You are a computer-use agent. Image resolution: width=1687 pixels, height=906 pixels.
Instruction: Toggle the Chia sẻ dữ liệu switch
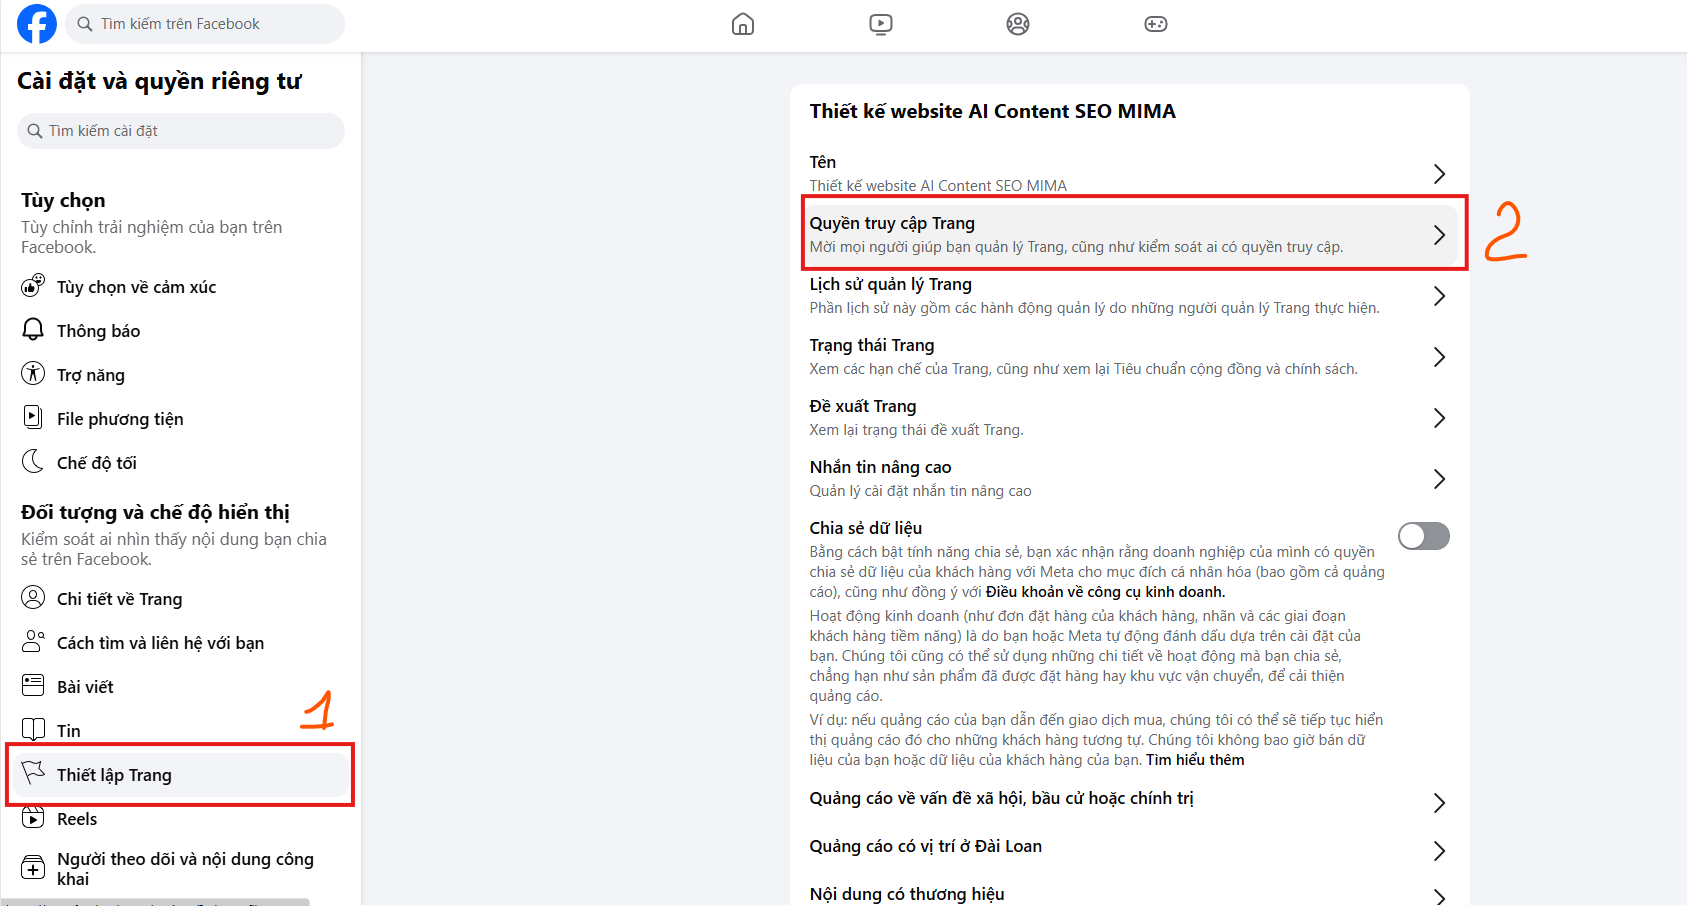(x=1423, y=536)
